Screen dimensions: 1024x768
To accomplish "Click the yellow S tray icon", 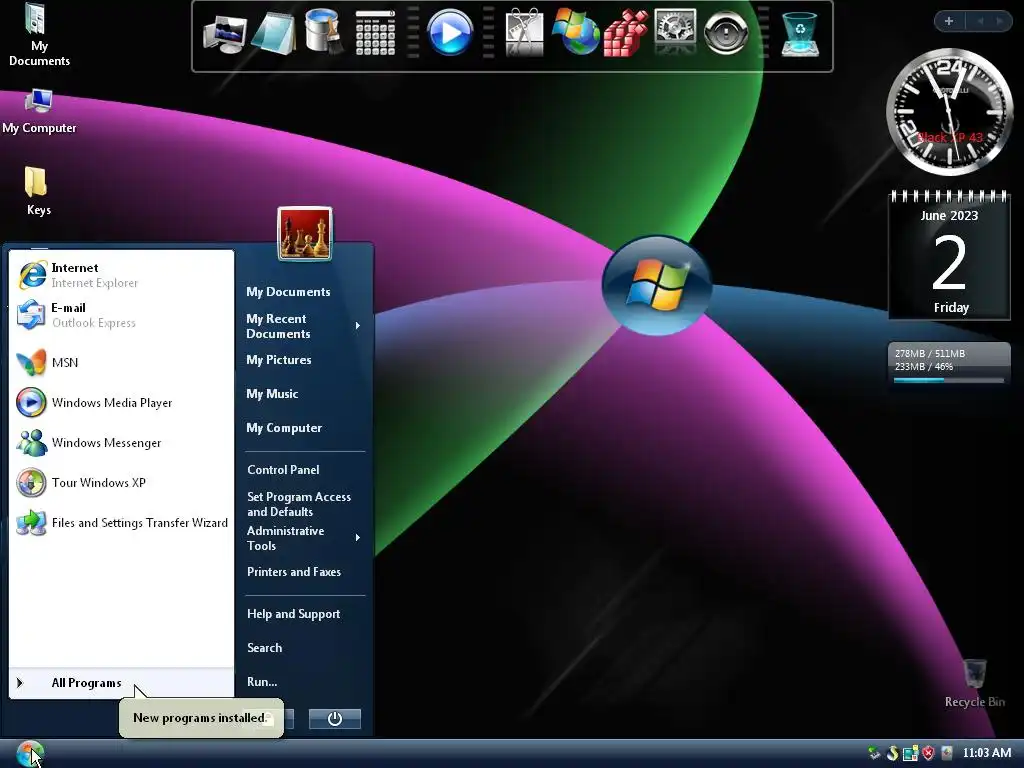I will [x=892, y=753].
